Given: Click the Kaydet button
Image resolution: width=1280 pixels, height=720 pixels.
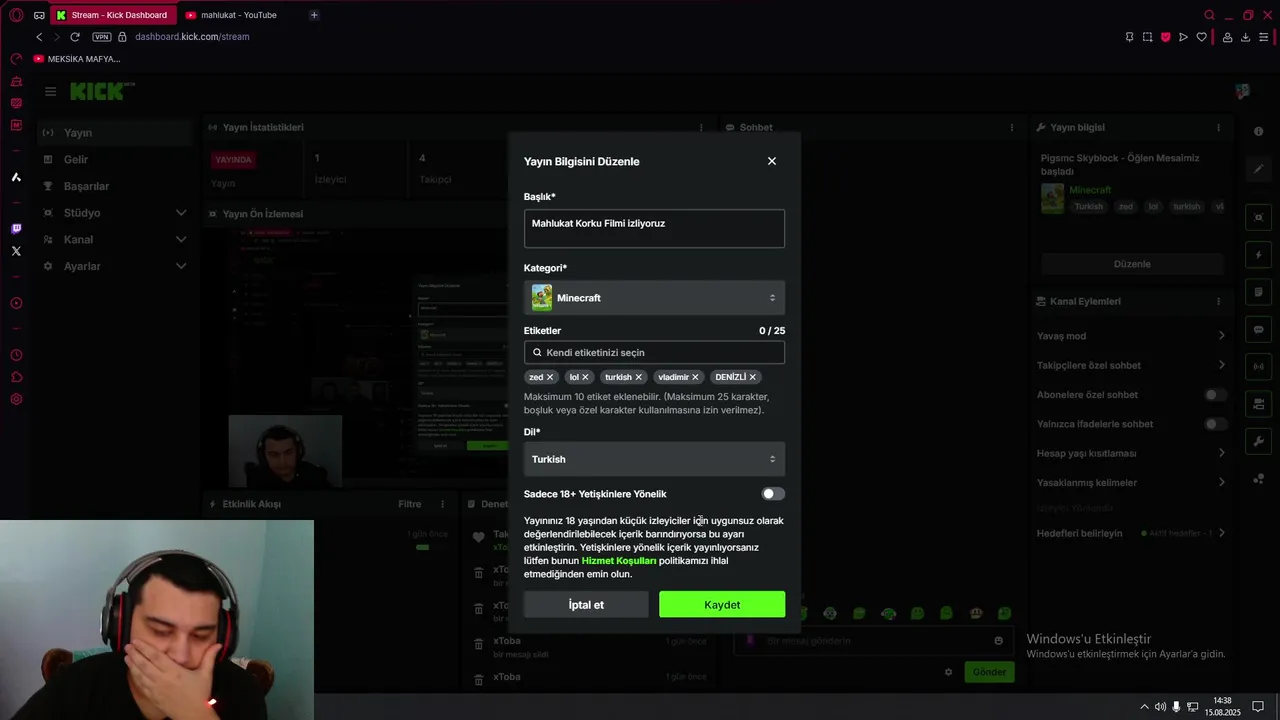Looking at the screenshot, I should coord(722,604).
